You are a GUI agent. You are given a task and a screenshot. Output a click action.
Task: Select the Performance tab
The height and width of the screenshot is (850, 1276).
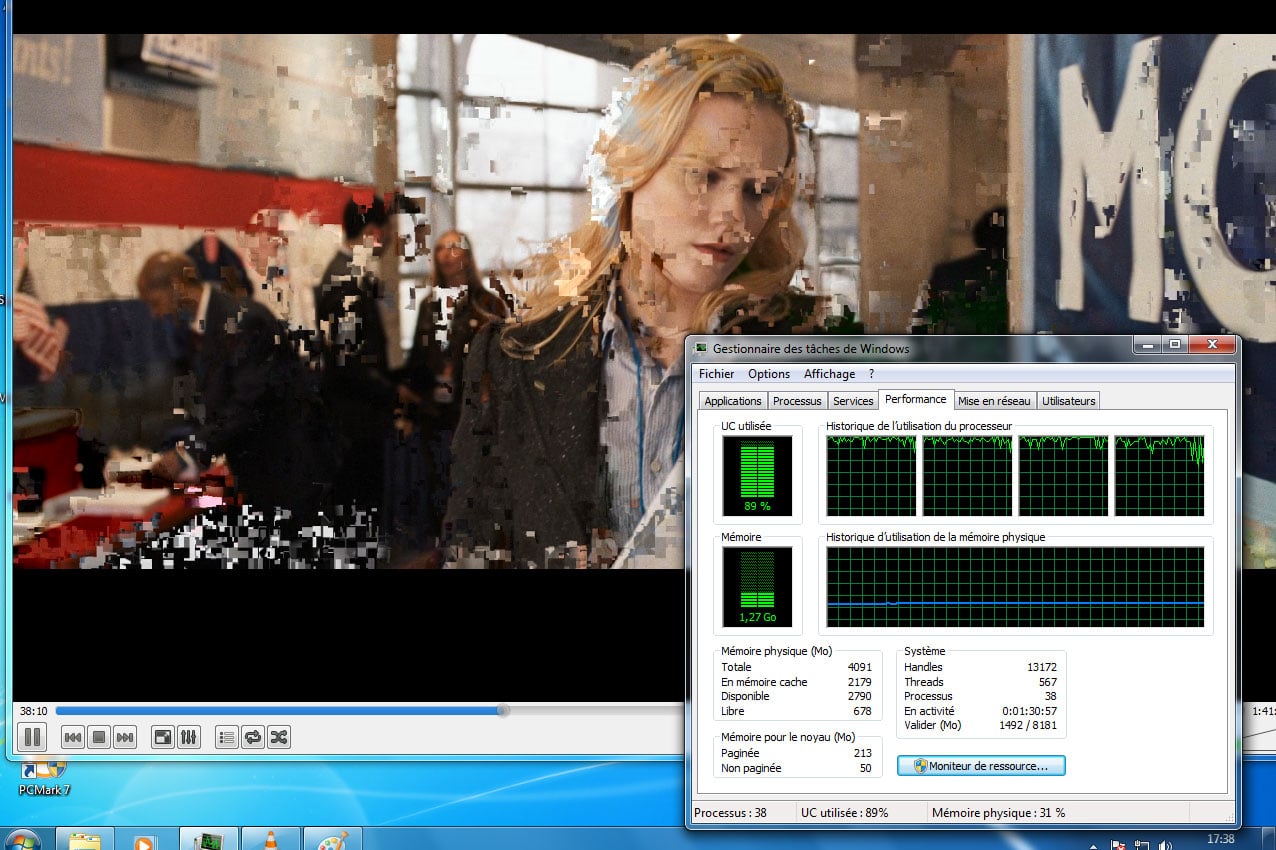coord(916,400)
